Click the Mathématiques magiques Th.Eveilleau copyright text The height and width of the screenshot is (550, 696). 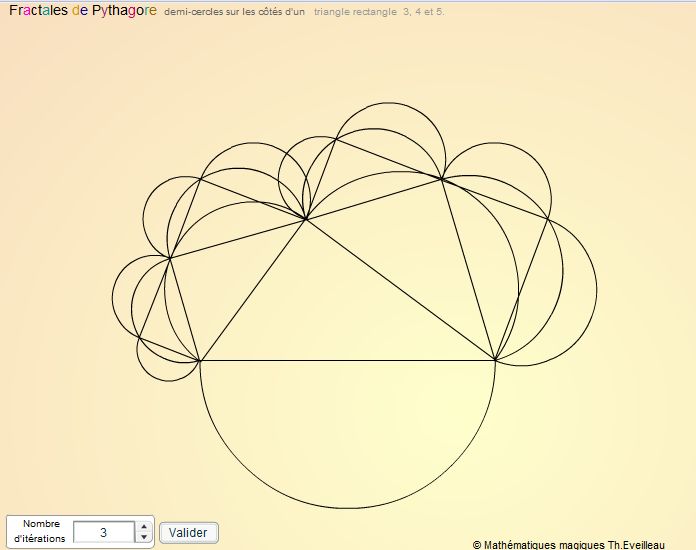click(x=569, y=545)
